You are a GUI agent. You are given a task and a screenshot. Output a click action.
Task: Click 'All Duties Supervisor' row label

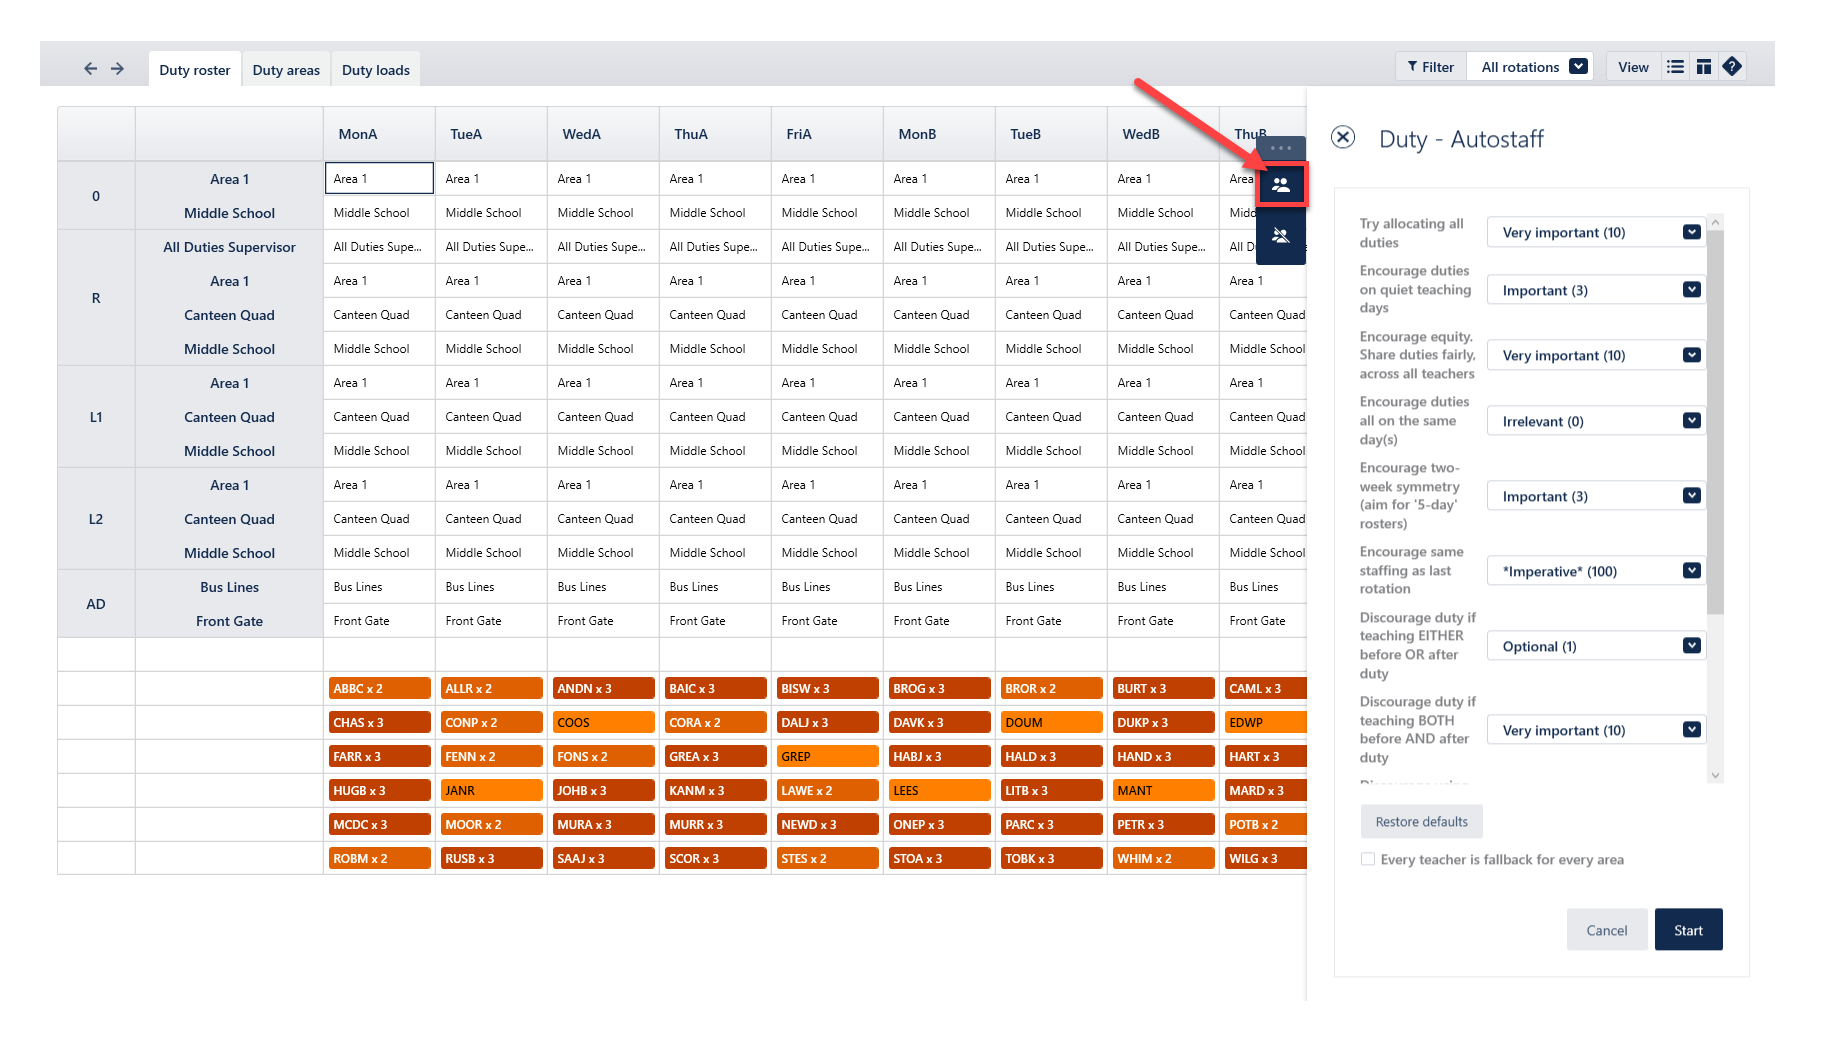click(229, 247)
